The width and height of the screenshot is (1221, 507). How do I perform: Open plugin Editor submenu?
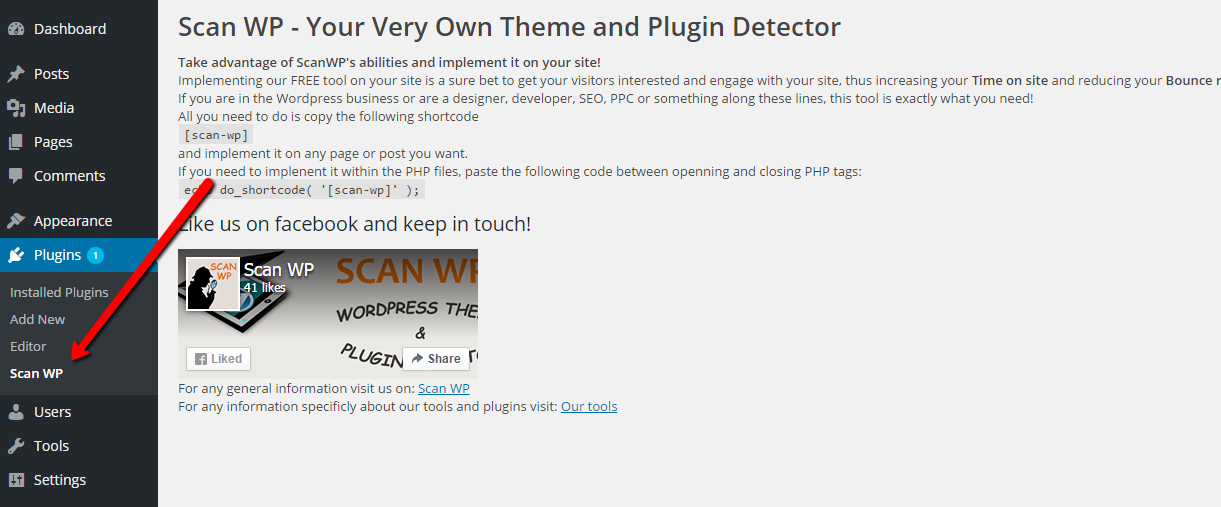coord(28,347)
